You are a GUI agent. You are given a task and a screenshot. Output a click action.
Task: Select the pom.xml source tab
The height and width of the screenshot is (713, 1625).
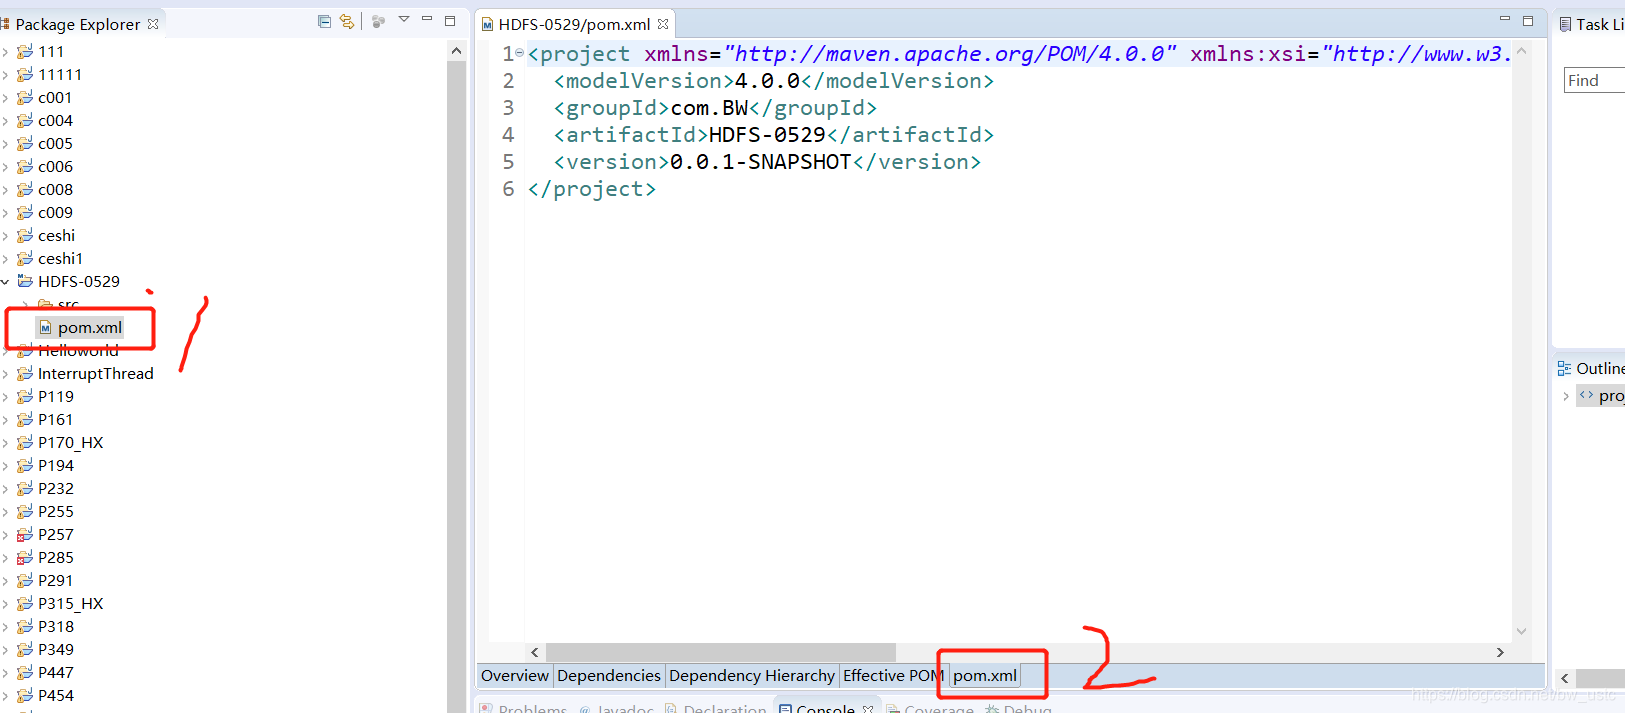(985, 676)
